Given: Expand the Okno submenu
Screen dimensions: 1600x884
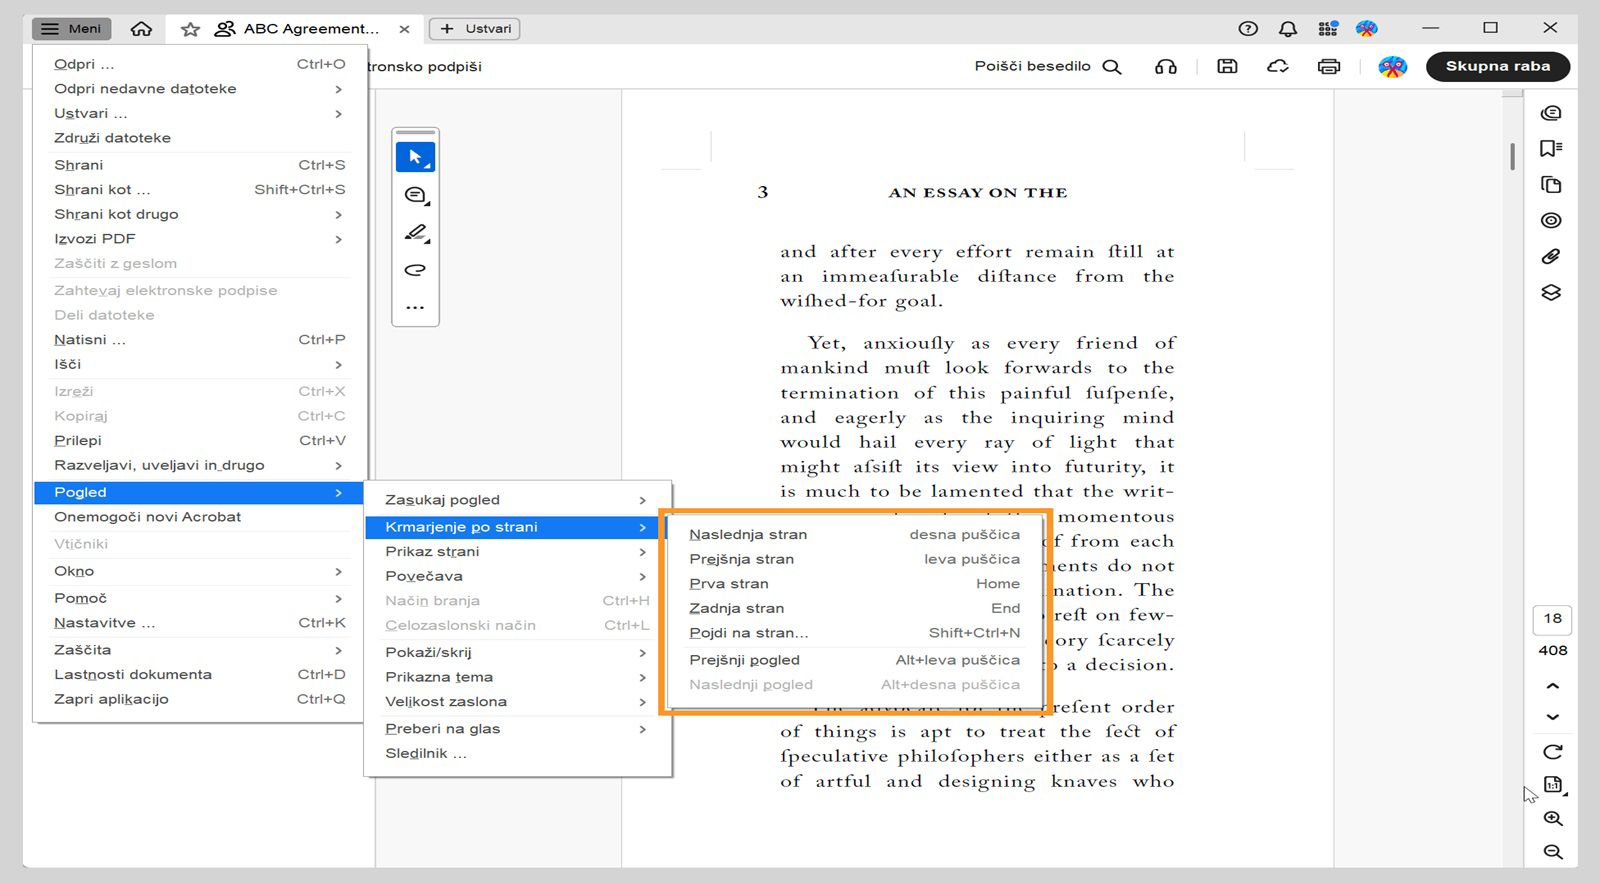Looking at the screenshot, I should point(200,571).
